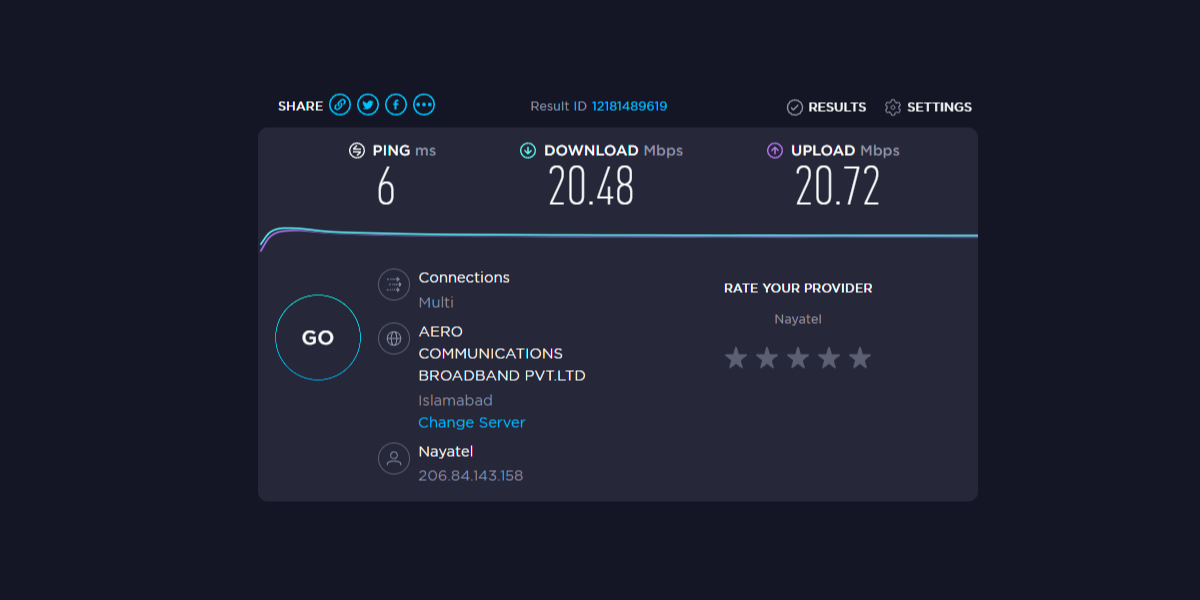Click the Connections label
The width and height of the screenshot is (1200, 600).
(464, 278)
